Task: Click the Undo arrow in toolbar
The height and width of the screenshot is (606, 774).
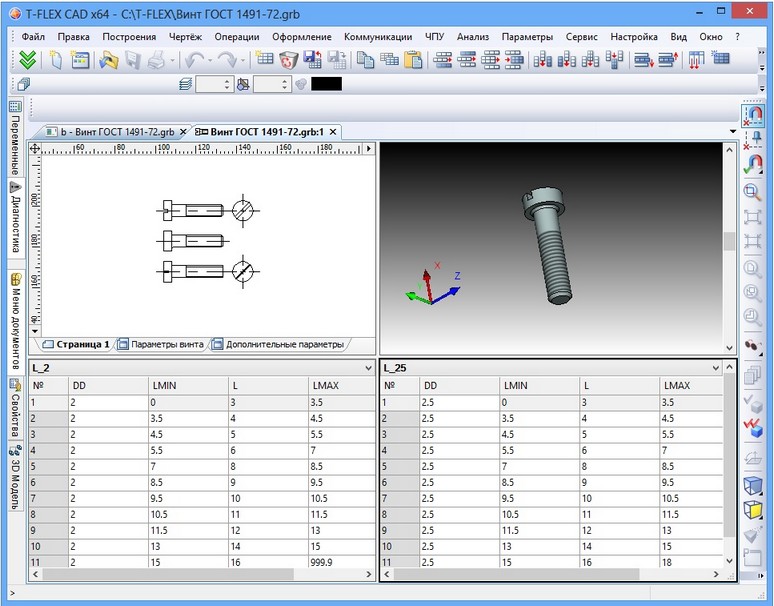Action: point(194,60)
